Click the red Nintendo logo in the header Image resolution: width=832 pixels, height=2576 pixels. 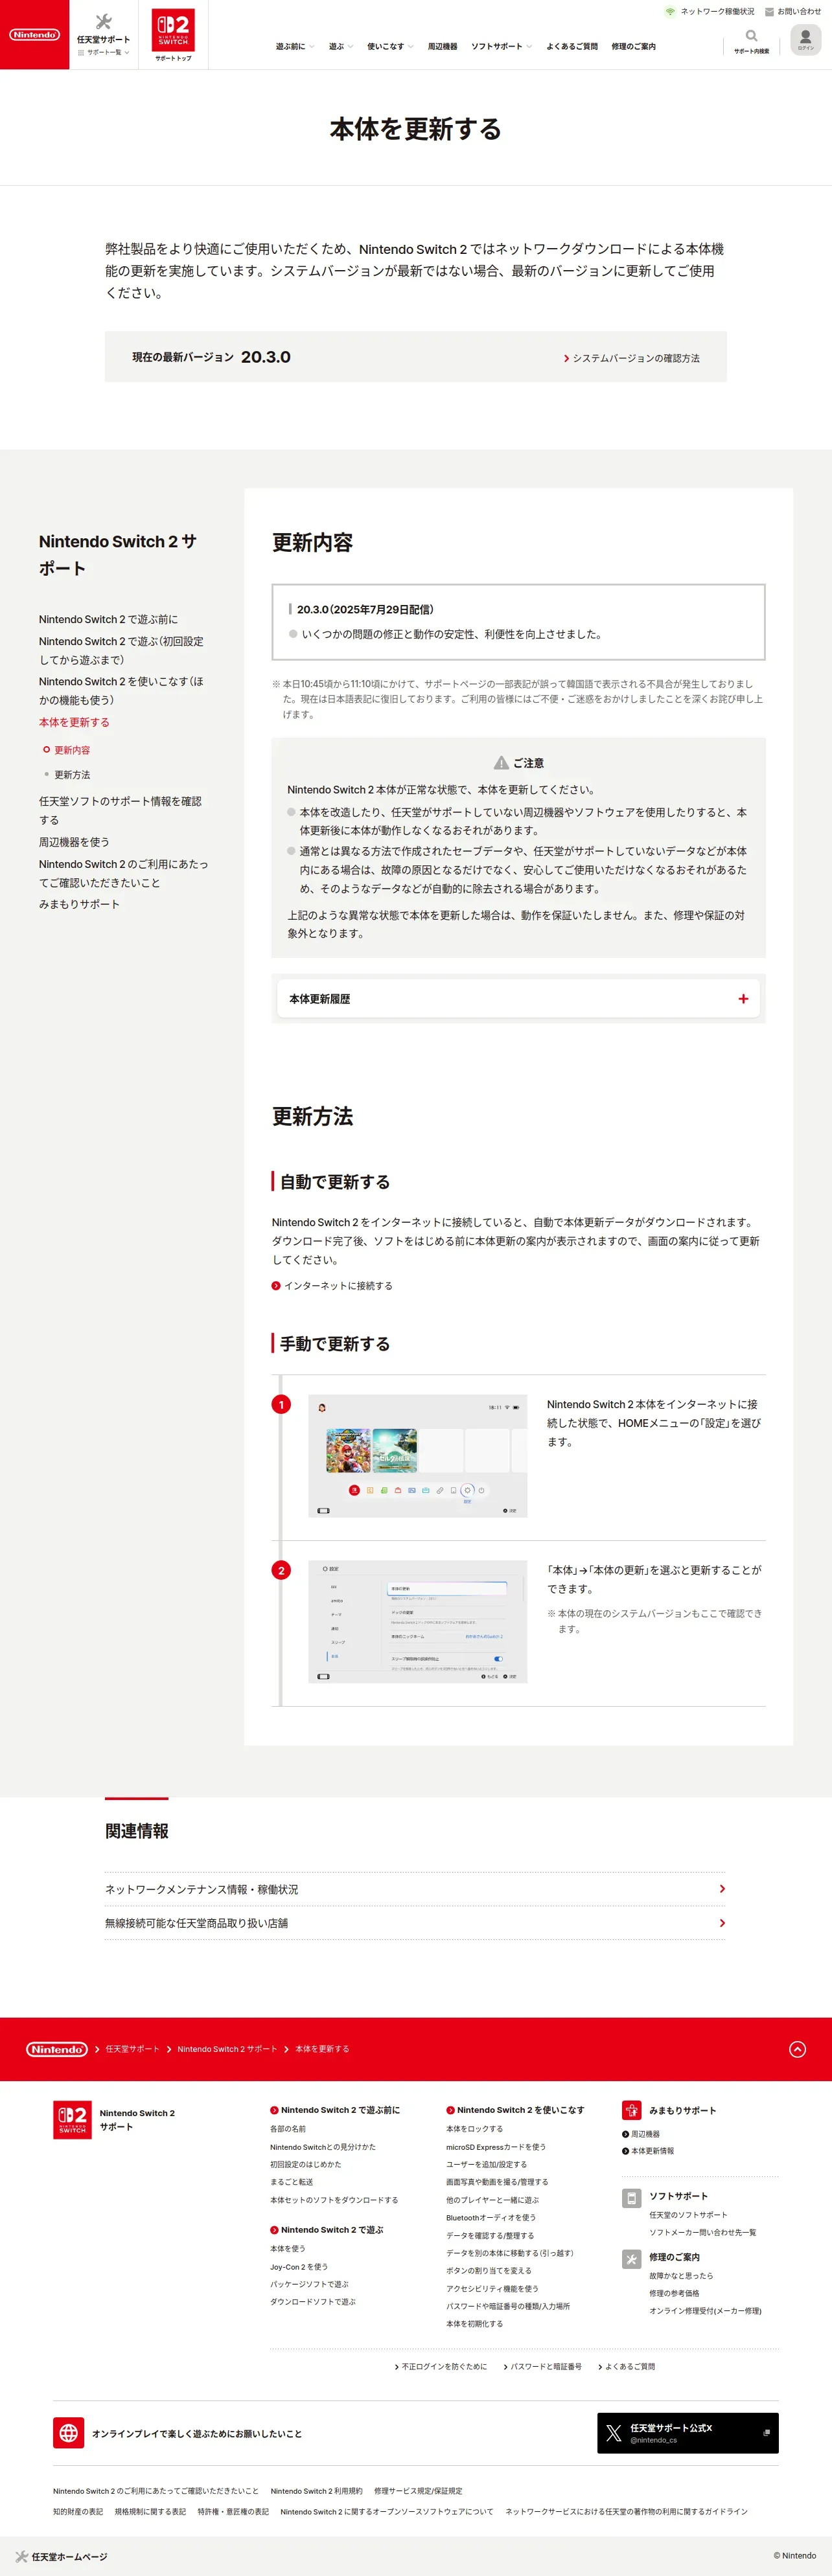tap(34, 35)
